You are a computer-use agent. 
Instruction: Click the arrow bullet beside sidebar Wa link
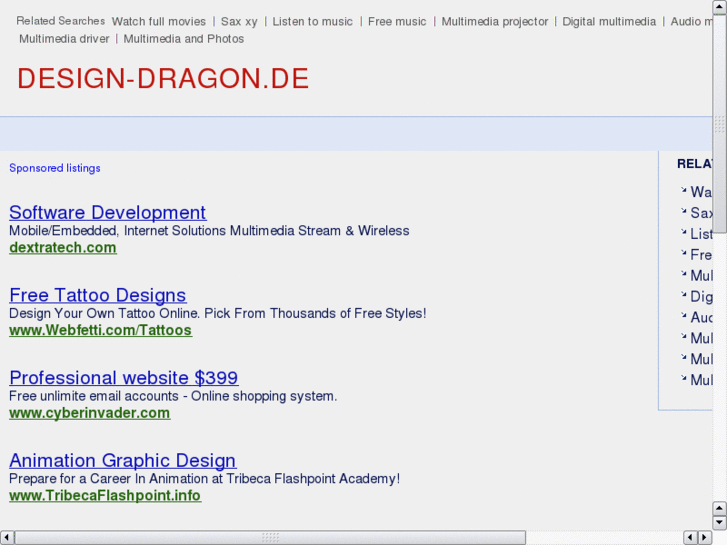(x=683, y=190)
